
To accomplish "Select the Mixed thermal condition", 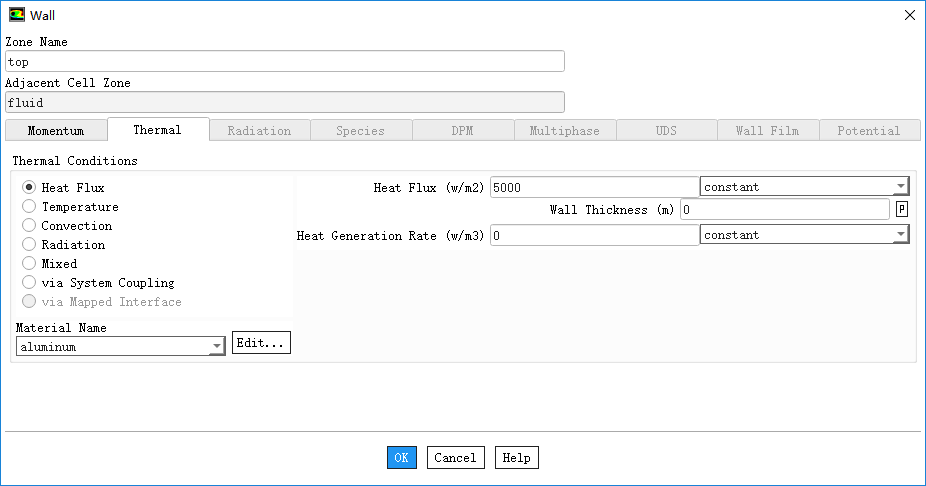I will coord(29,264).
